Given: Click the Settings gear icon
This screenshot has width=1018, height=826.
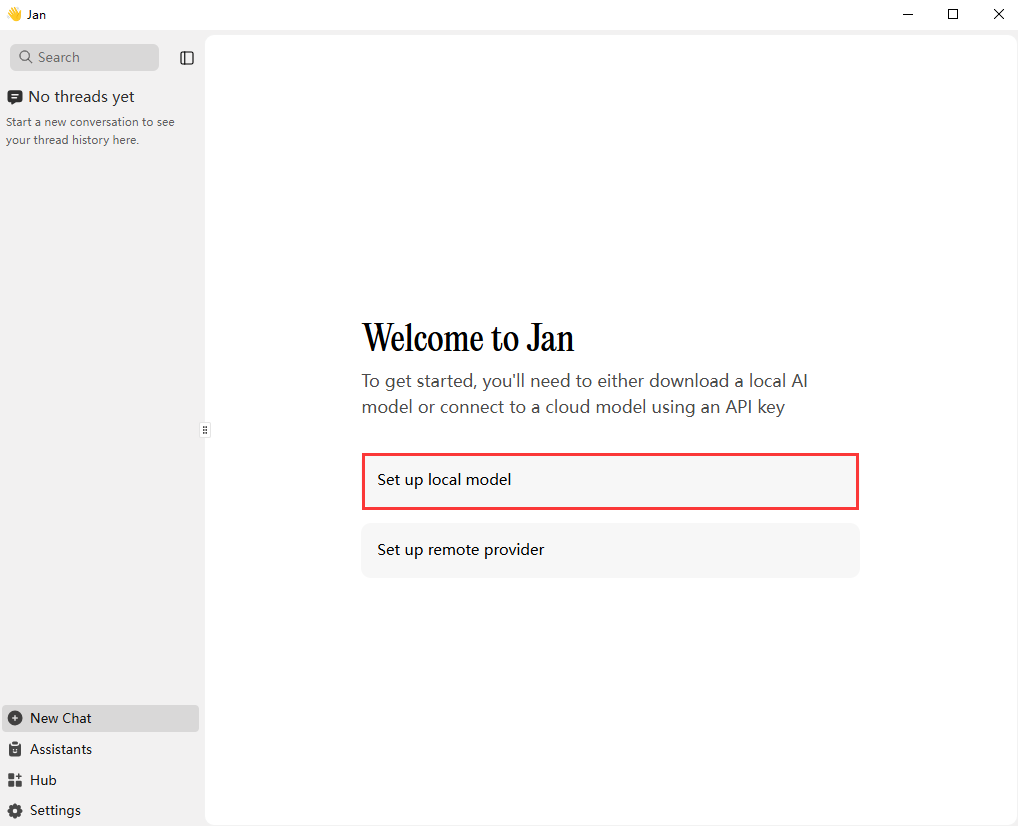Looking at the screenshot, I should coord(15,811).
